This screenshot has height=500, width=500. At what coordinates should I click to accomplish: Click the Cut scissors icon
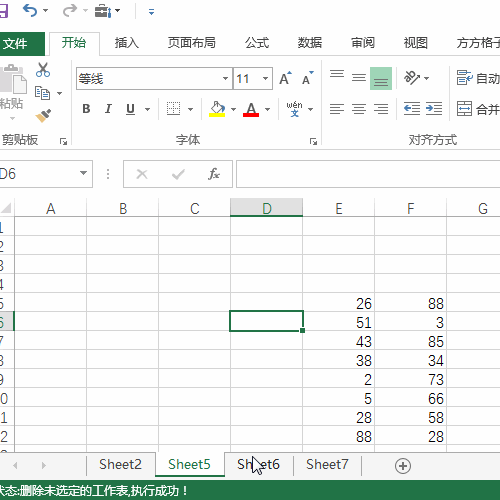(43, 70)
